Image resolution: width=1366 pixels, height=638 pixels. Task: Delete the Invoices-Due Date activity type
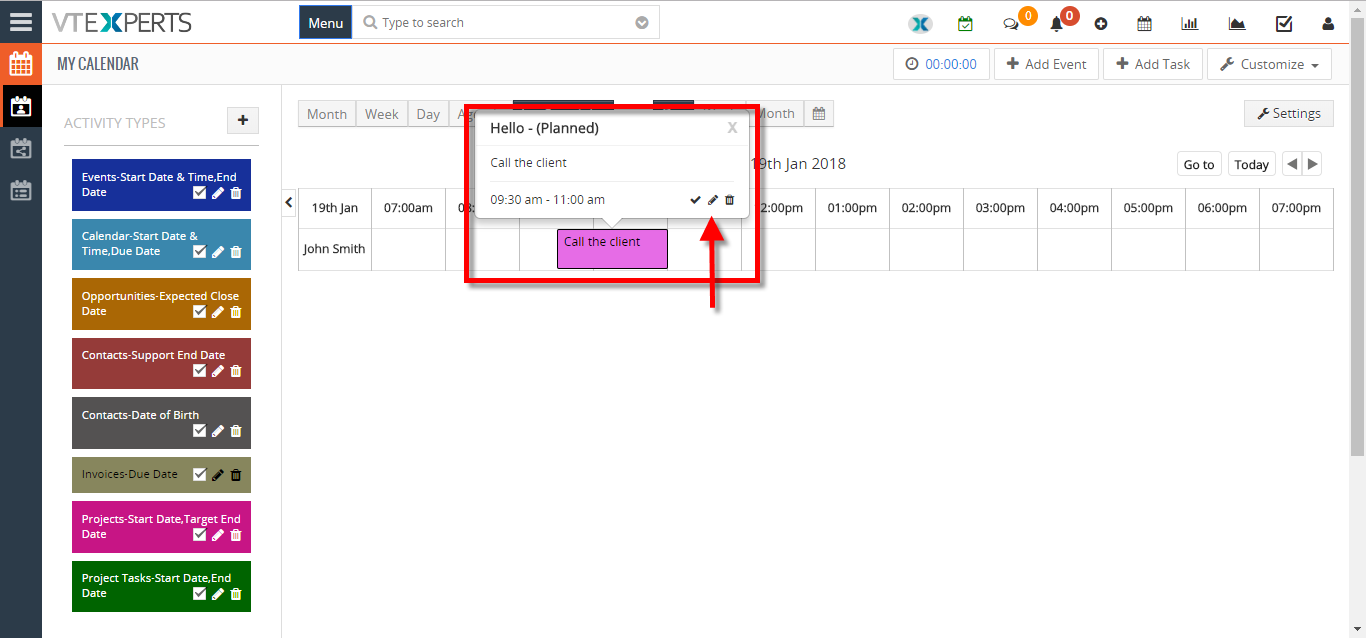click(x=236, y=475)
